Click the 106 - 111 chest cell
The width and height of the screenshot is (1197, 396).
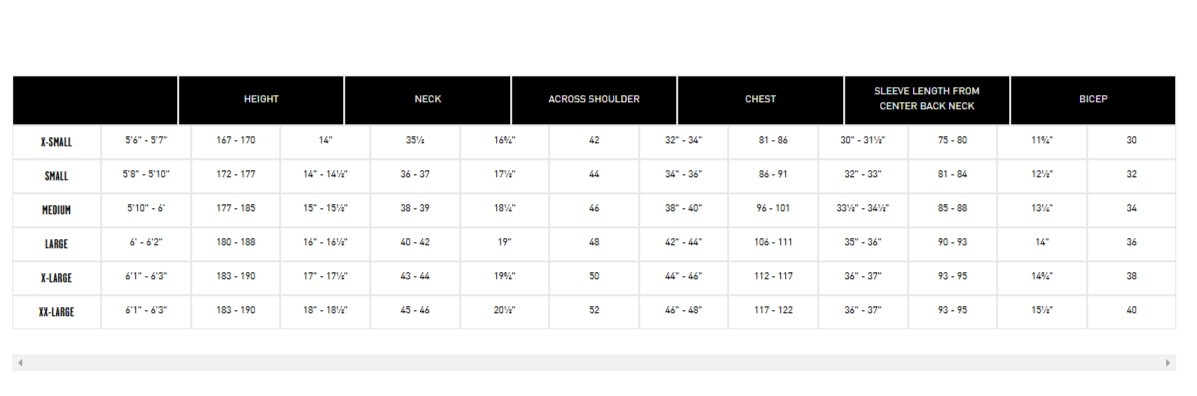pos(773,243)
